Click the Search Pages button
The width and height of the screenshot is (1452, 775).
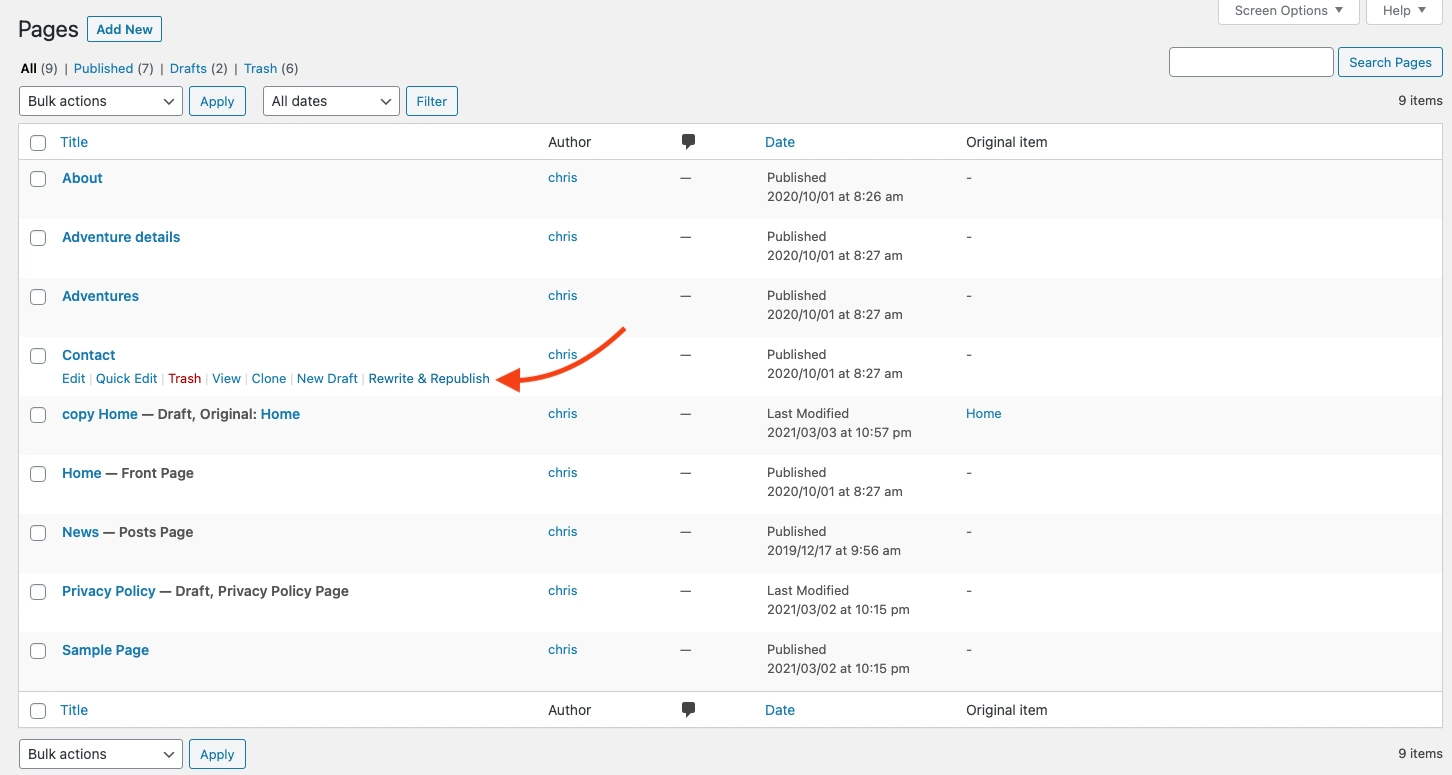pos(1390,62)
